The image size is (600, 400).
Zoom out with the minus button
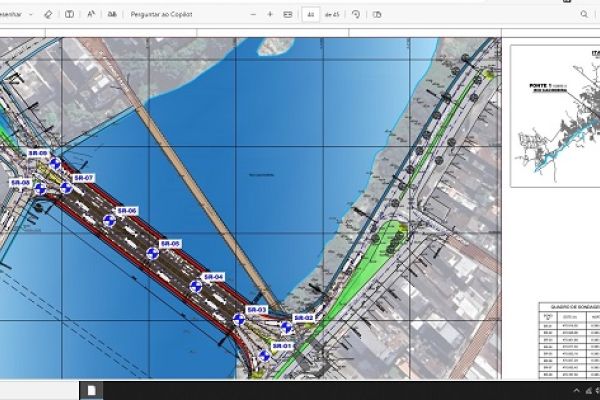tap(253, 15)
